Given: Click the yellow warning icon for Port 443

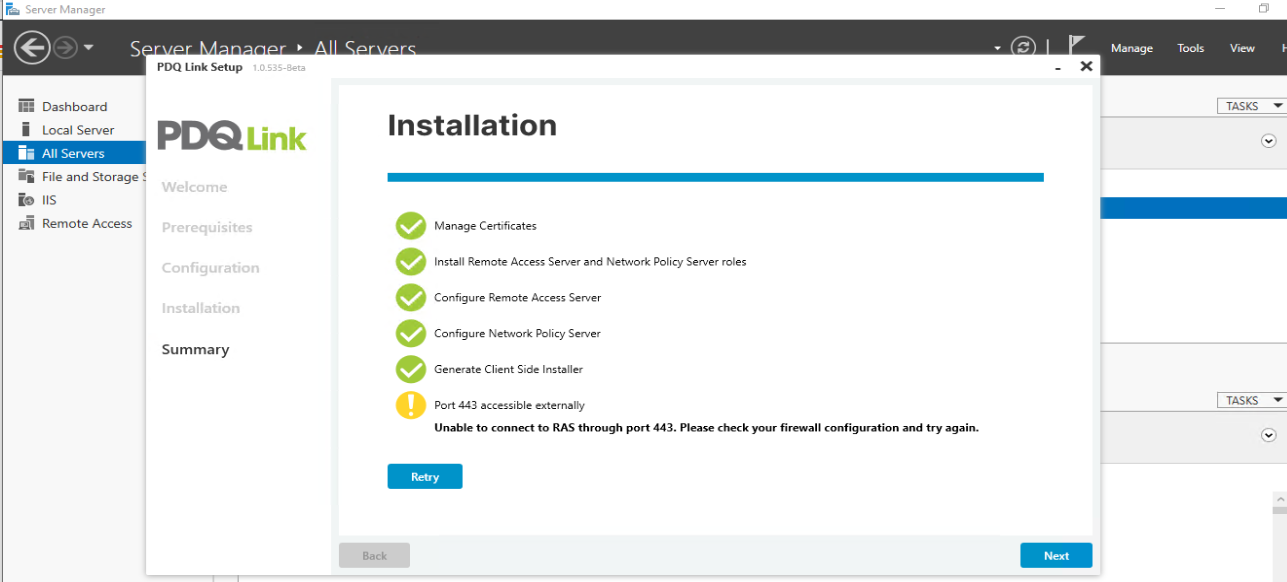Looking at the screenshot, I should [x=411, y=405].
